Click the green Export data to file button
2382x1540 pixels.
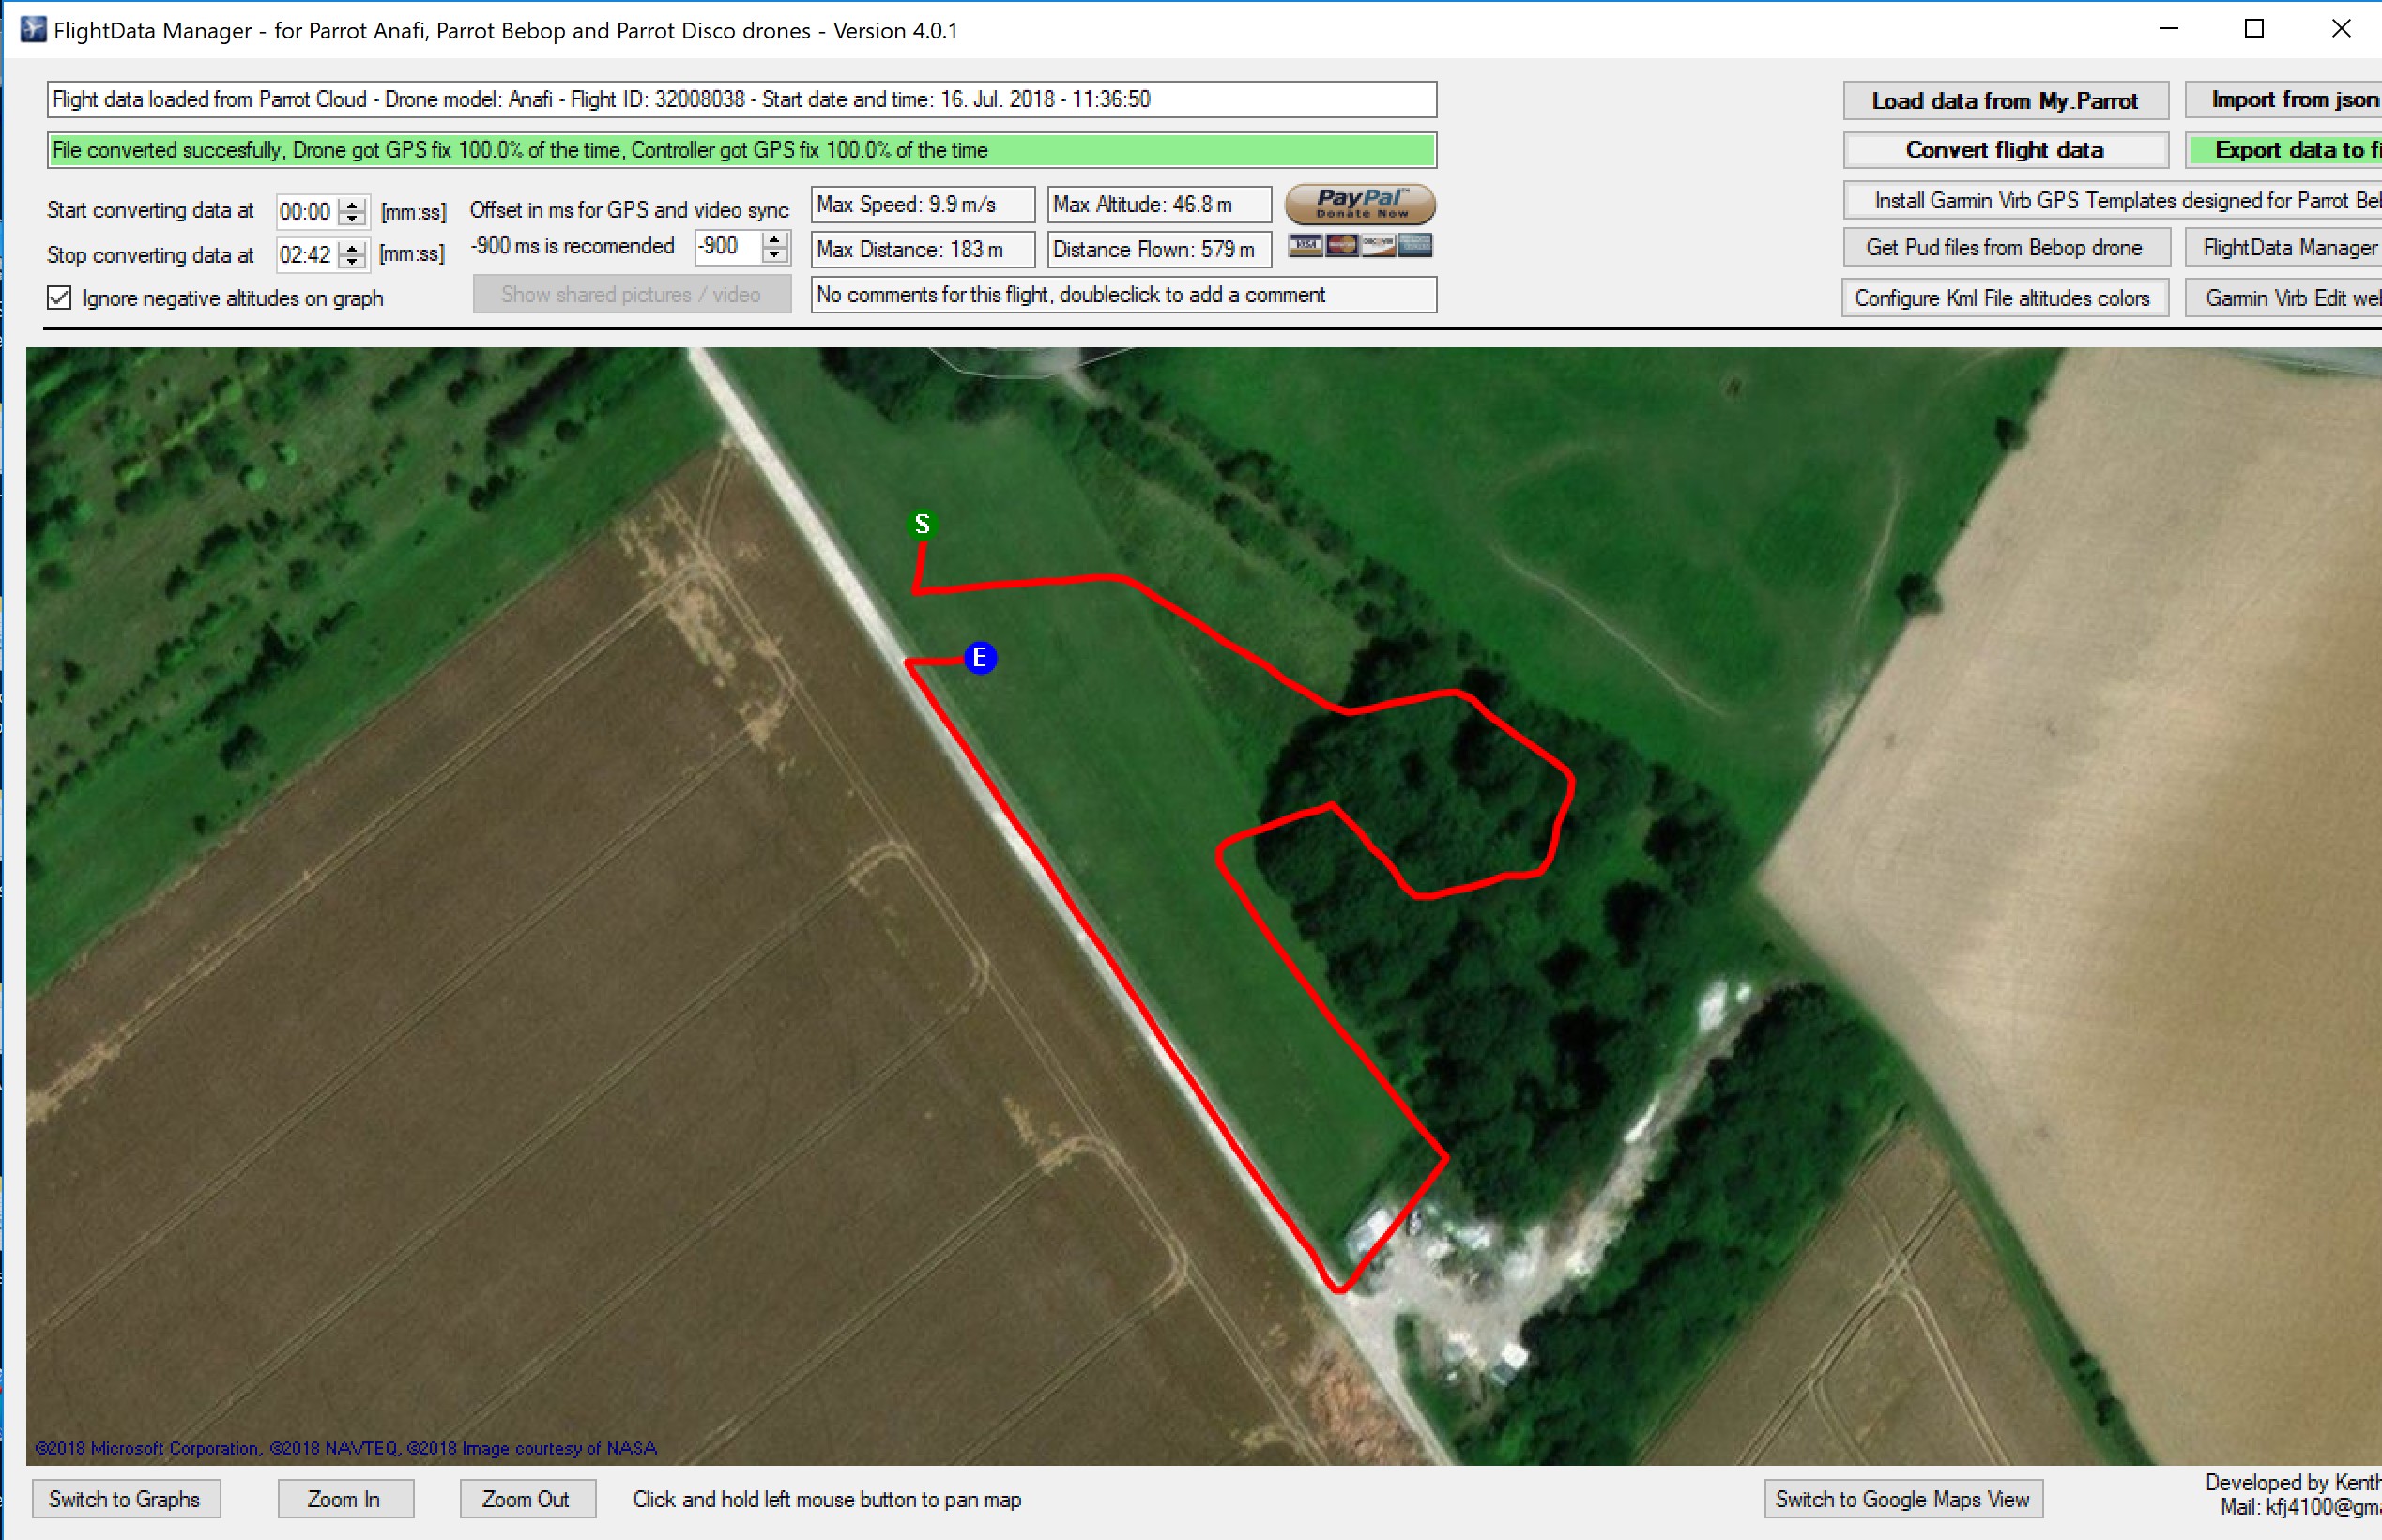point(2286,150)
